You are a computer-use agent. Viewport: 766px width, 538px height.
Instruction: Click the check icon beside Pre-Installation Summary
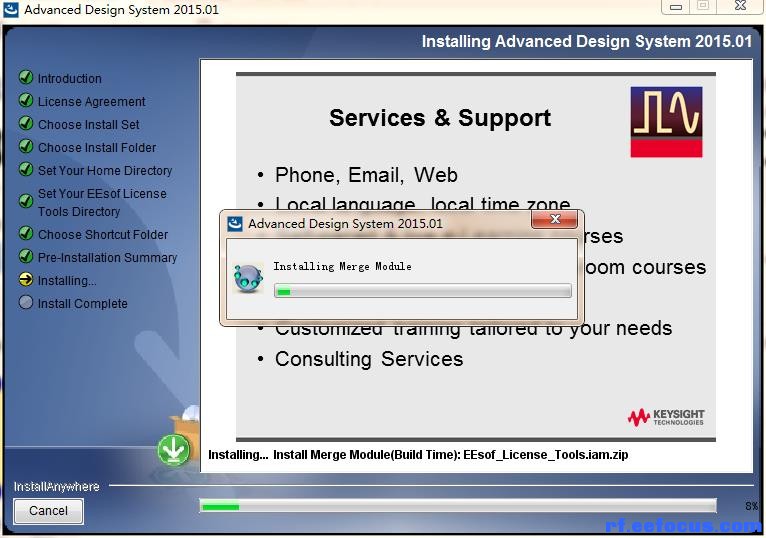[x=26, y=256]
